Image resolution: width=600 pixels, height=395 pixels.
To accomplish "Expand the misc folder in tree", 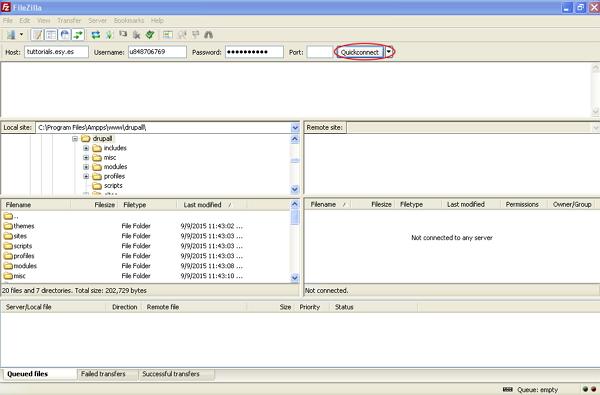I will pos(86,158).
